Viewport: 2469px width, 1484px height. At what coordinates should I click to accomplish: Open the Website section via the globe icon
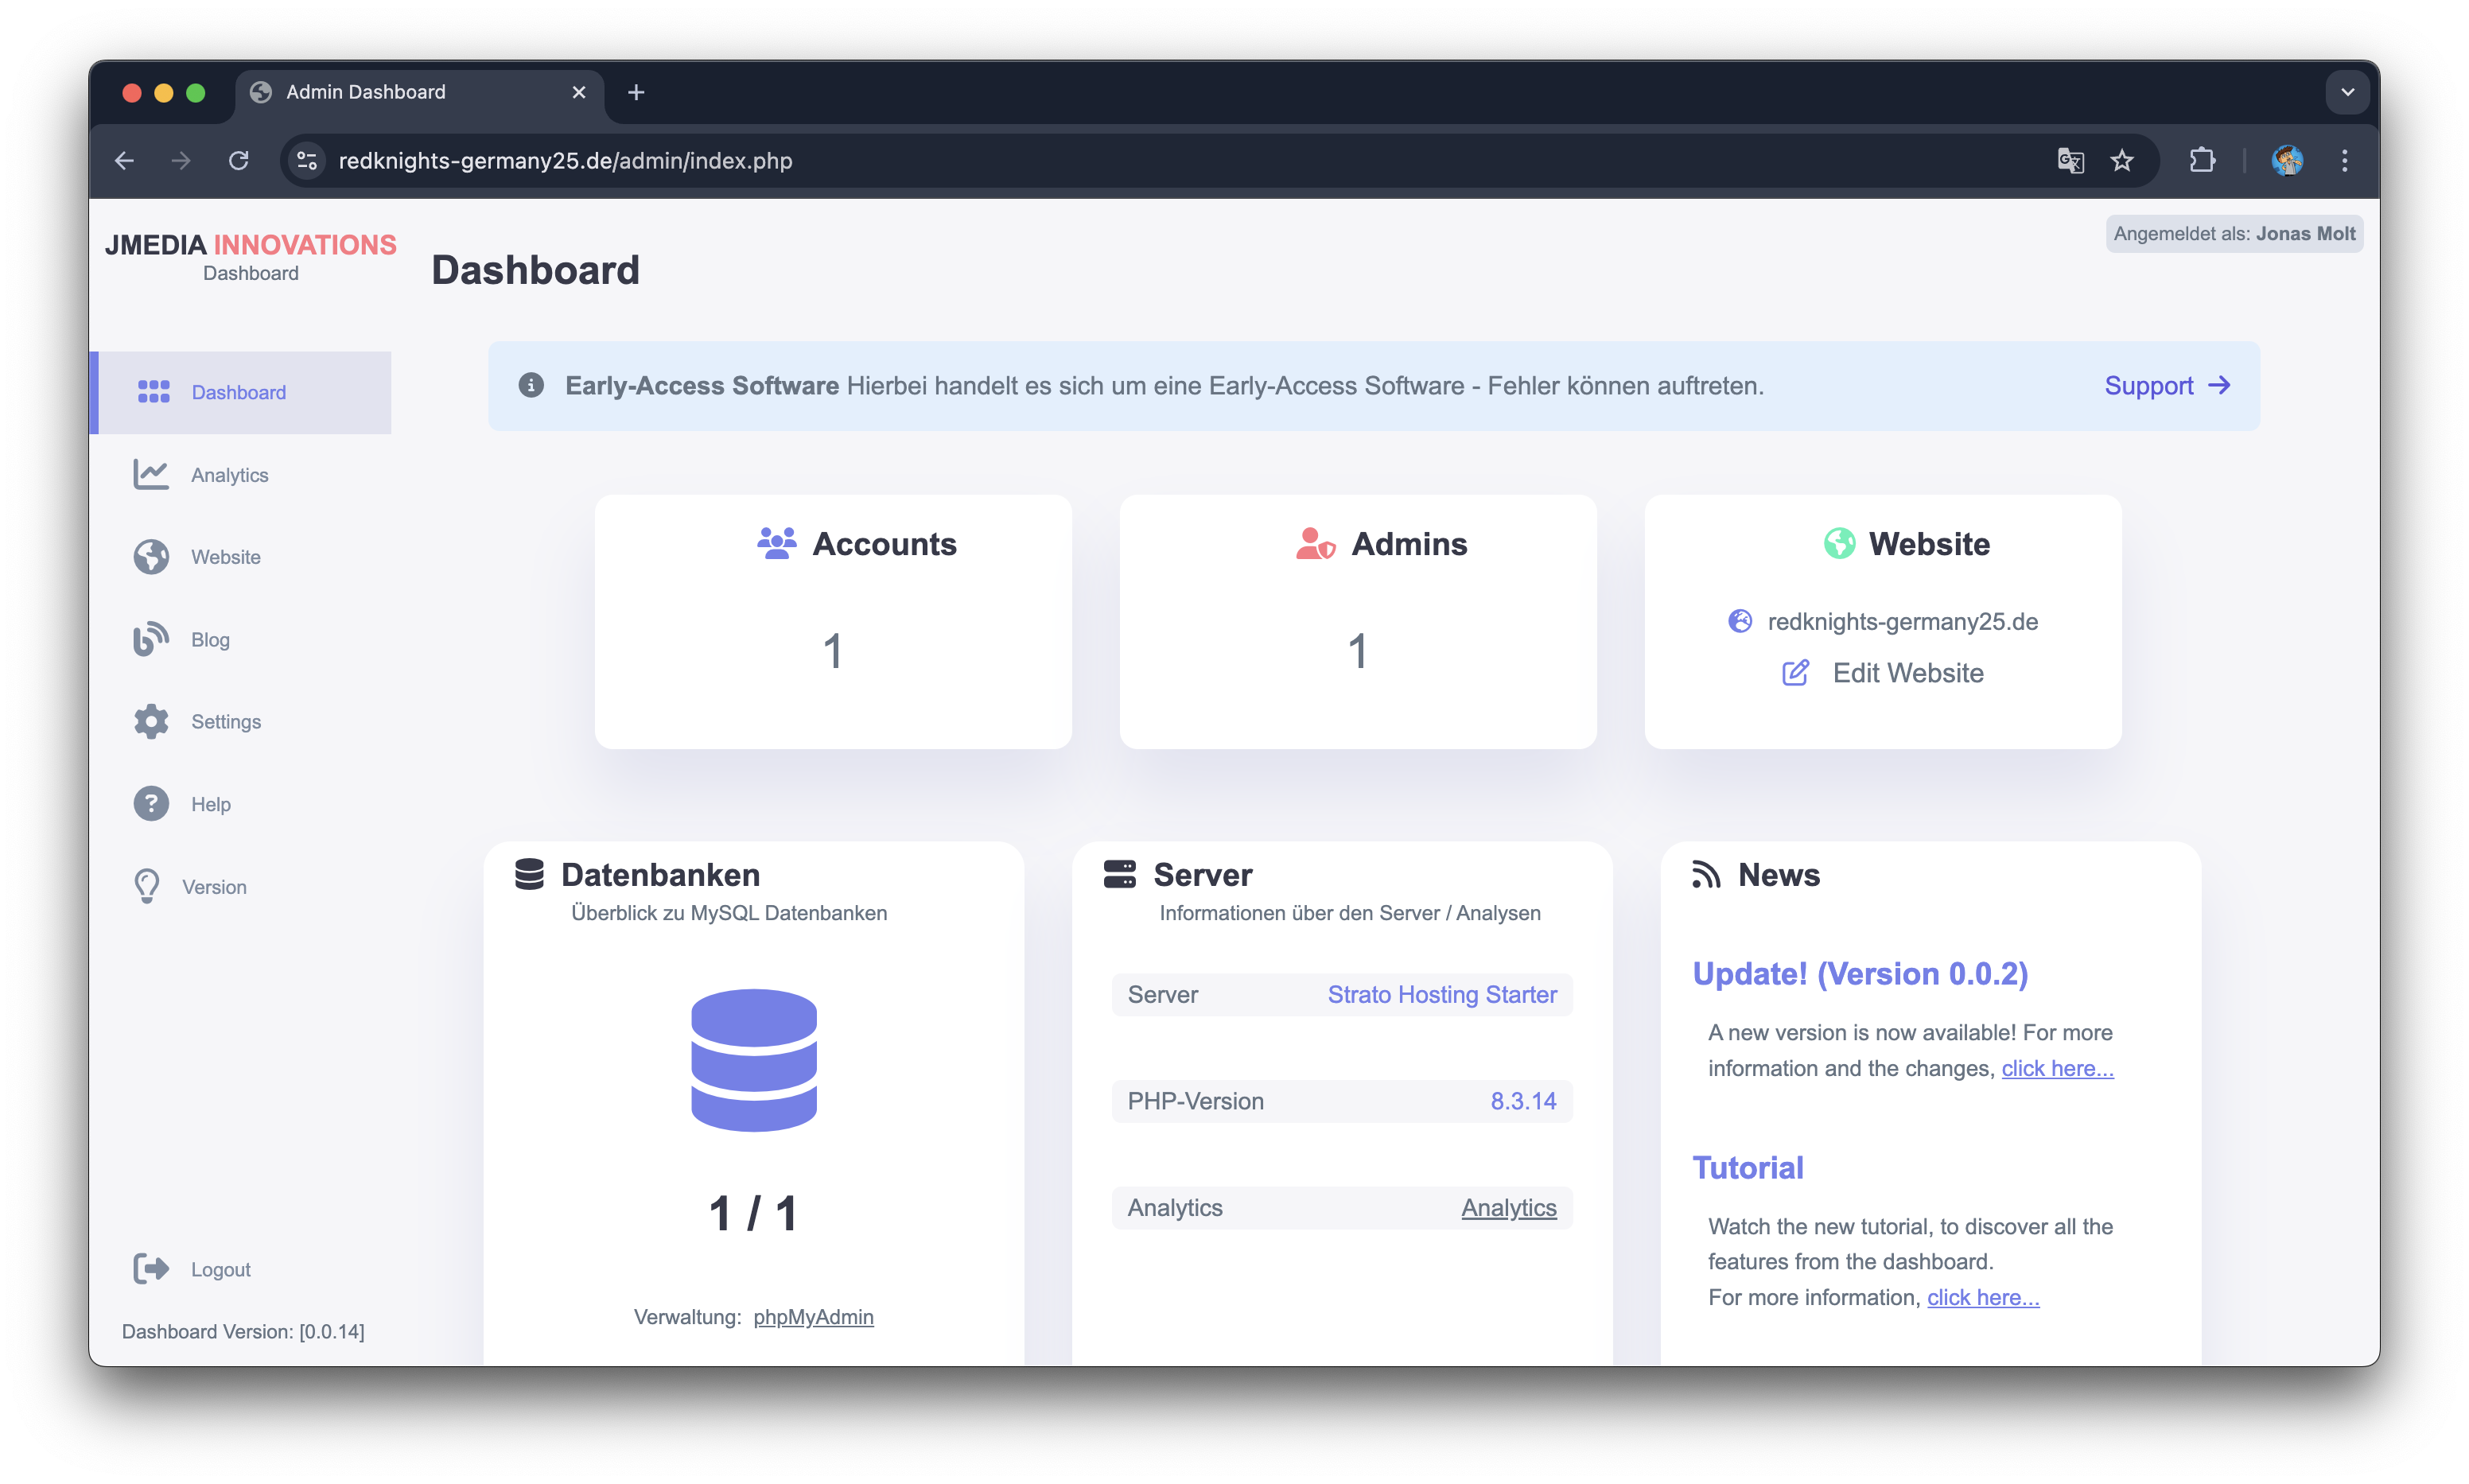150,556
